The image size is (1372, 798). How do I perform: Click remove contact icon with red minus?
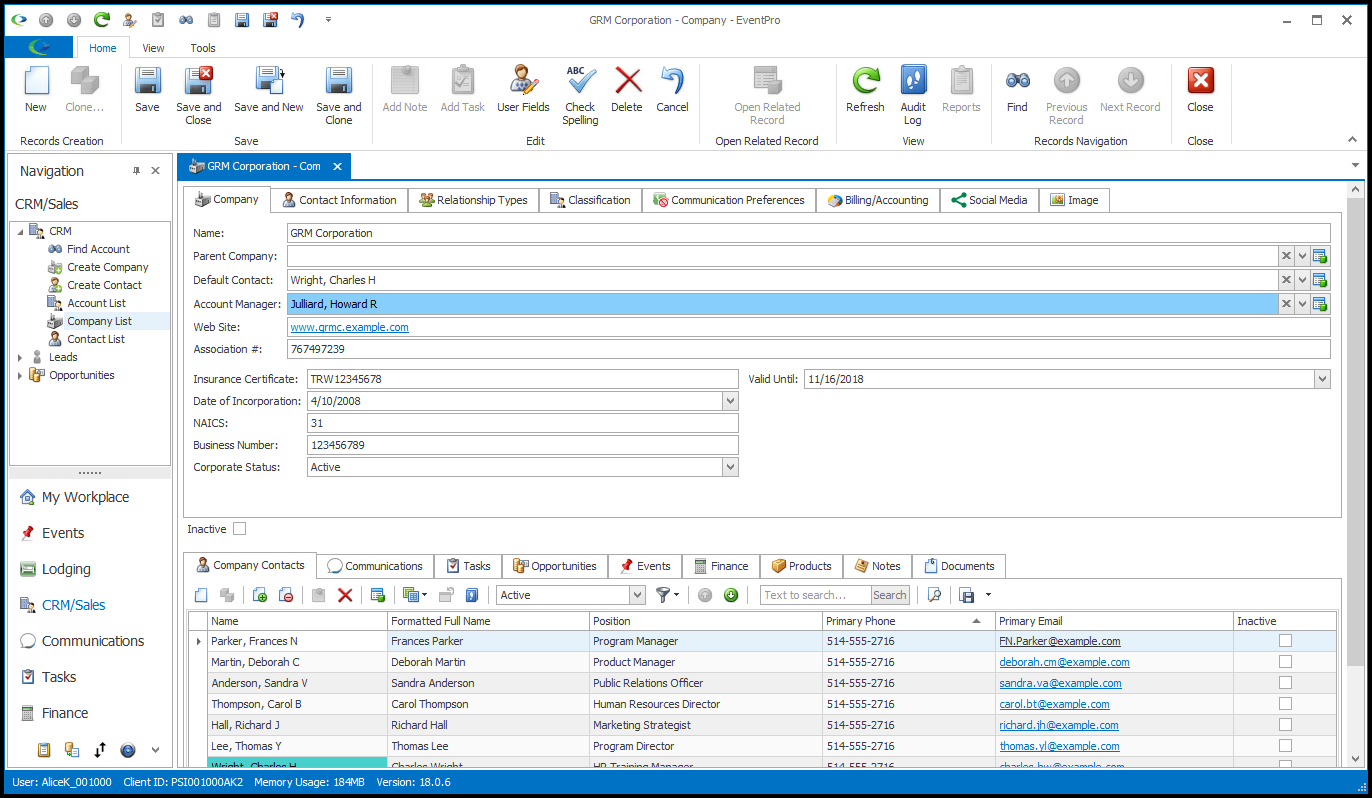click(x=286, y=595)
